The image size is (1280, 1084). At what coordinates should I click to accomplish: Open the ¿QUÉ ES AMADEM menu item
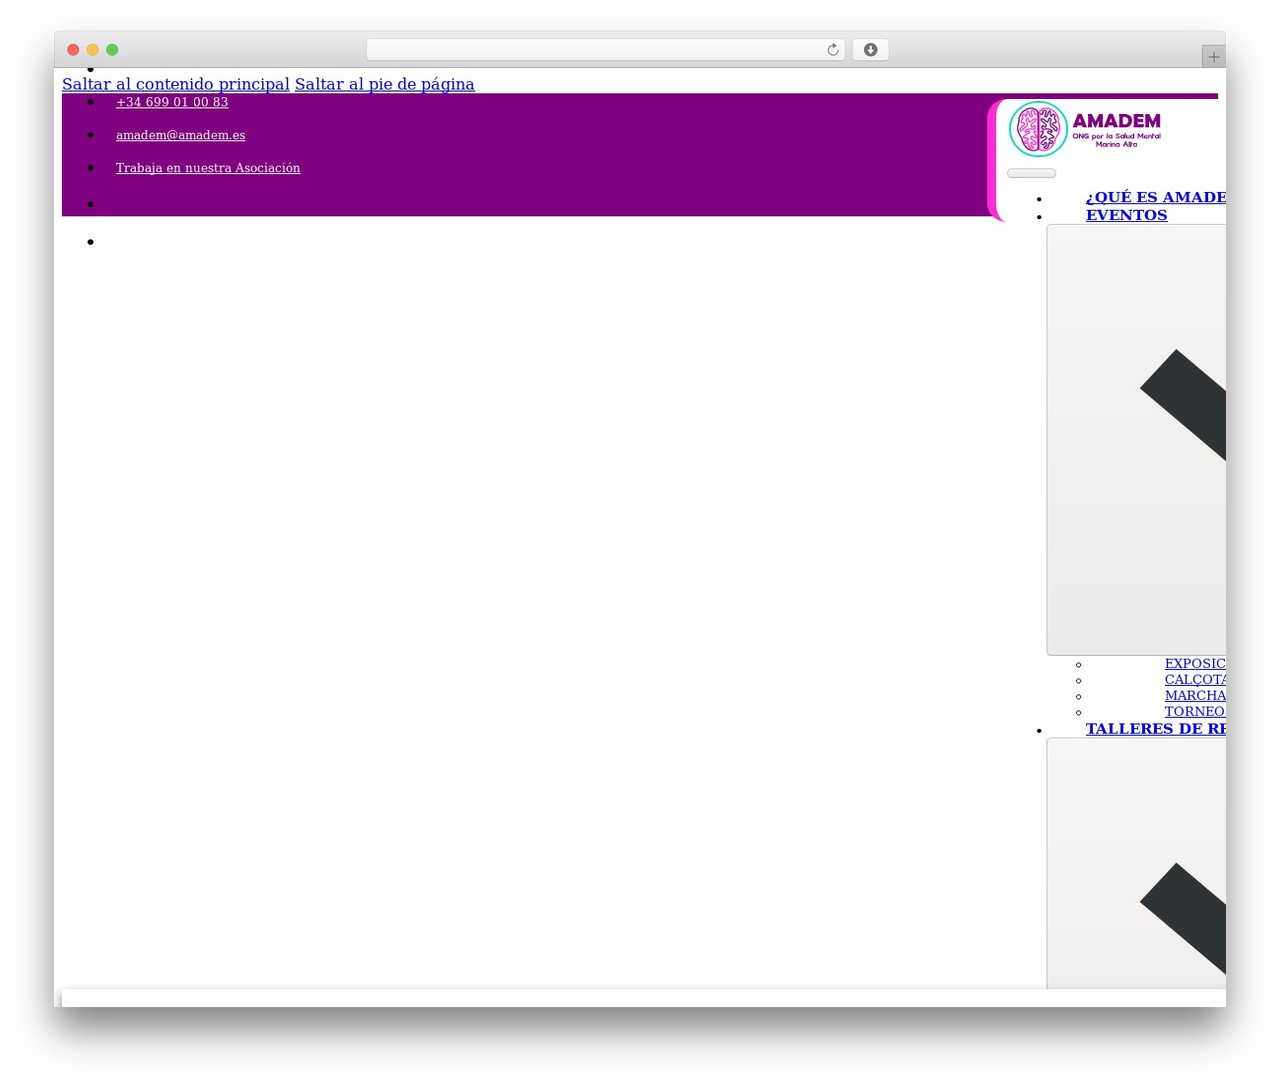coord(1155,197)
